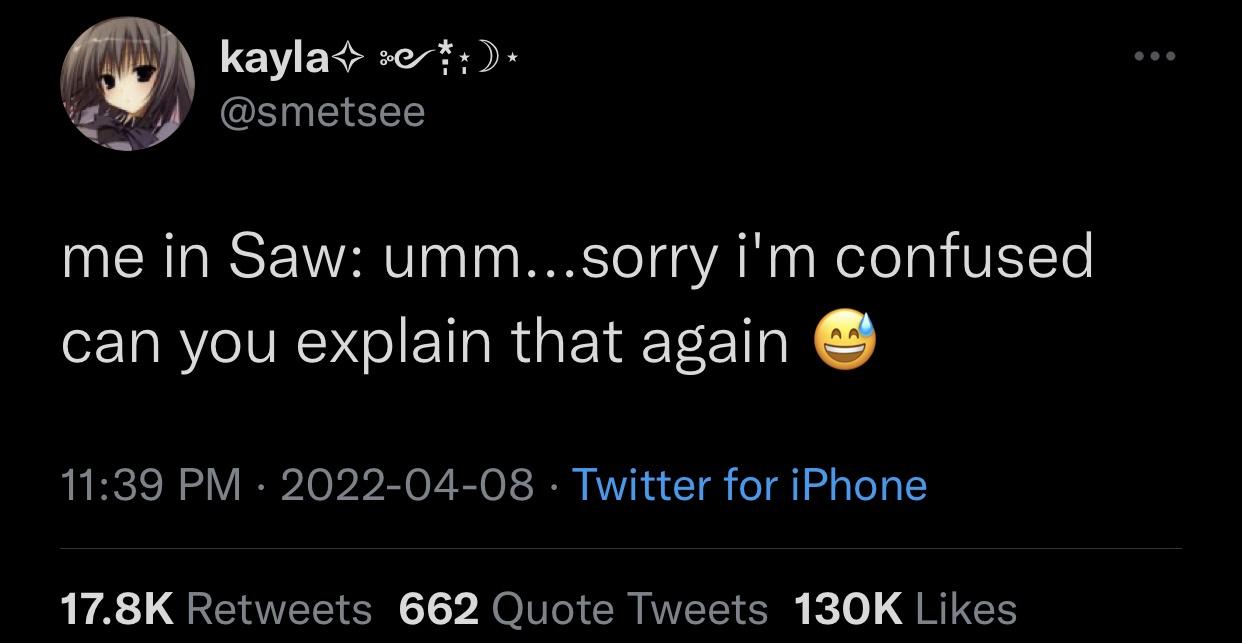Screen dimensions: 1242x643
Task: Visit the @smetsee handle profile
Action: click(x=322, y=112)
